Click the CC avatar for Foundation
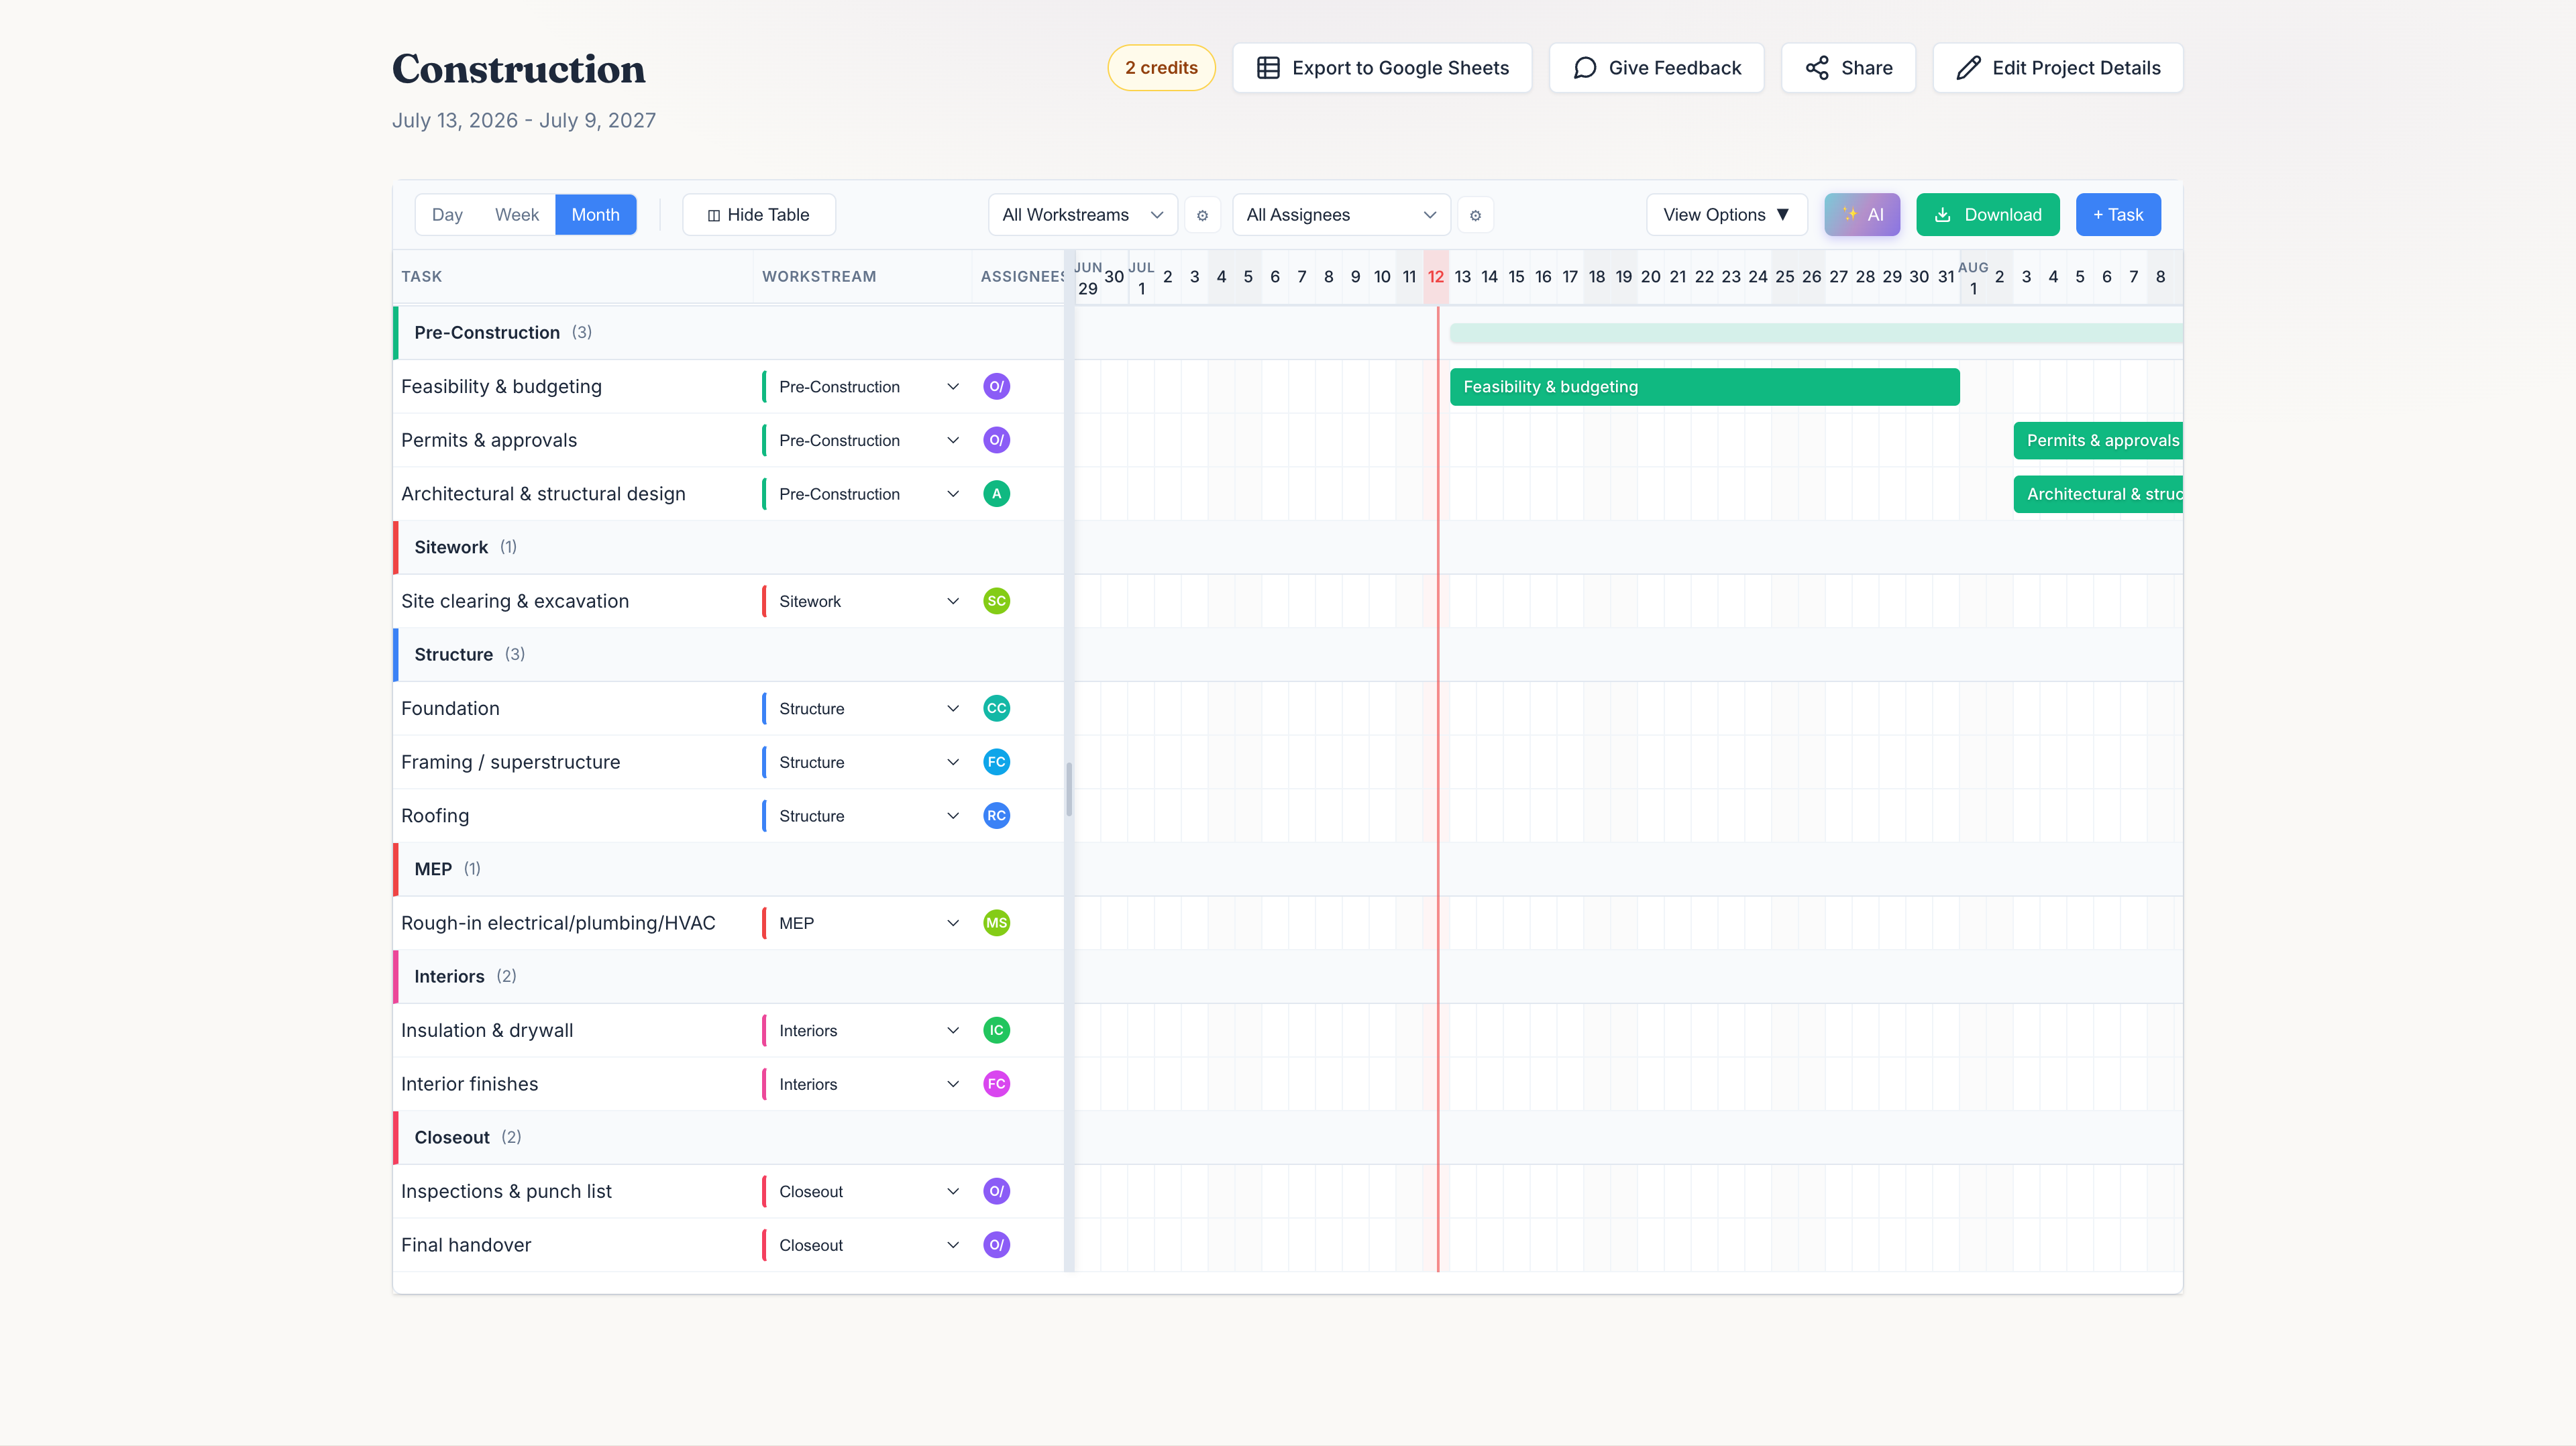The image size is (2576, 1446). tap(996, 708)
